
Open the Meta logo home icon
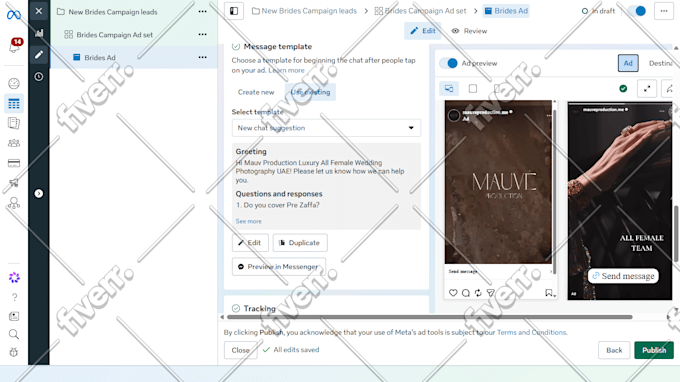(x=13, y=15)
